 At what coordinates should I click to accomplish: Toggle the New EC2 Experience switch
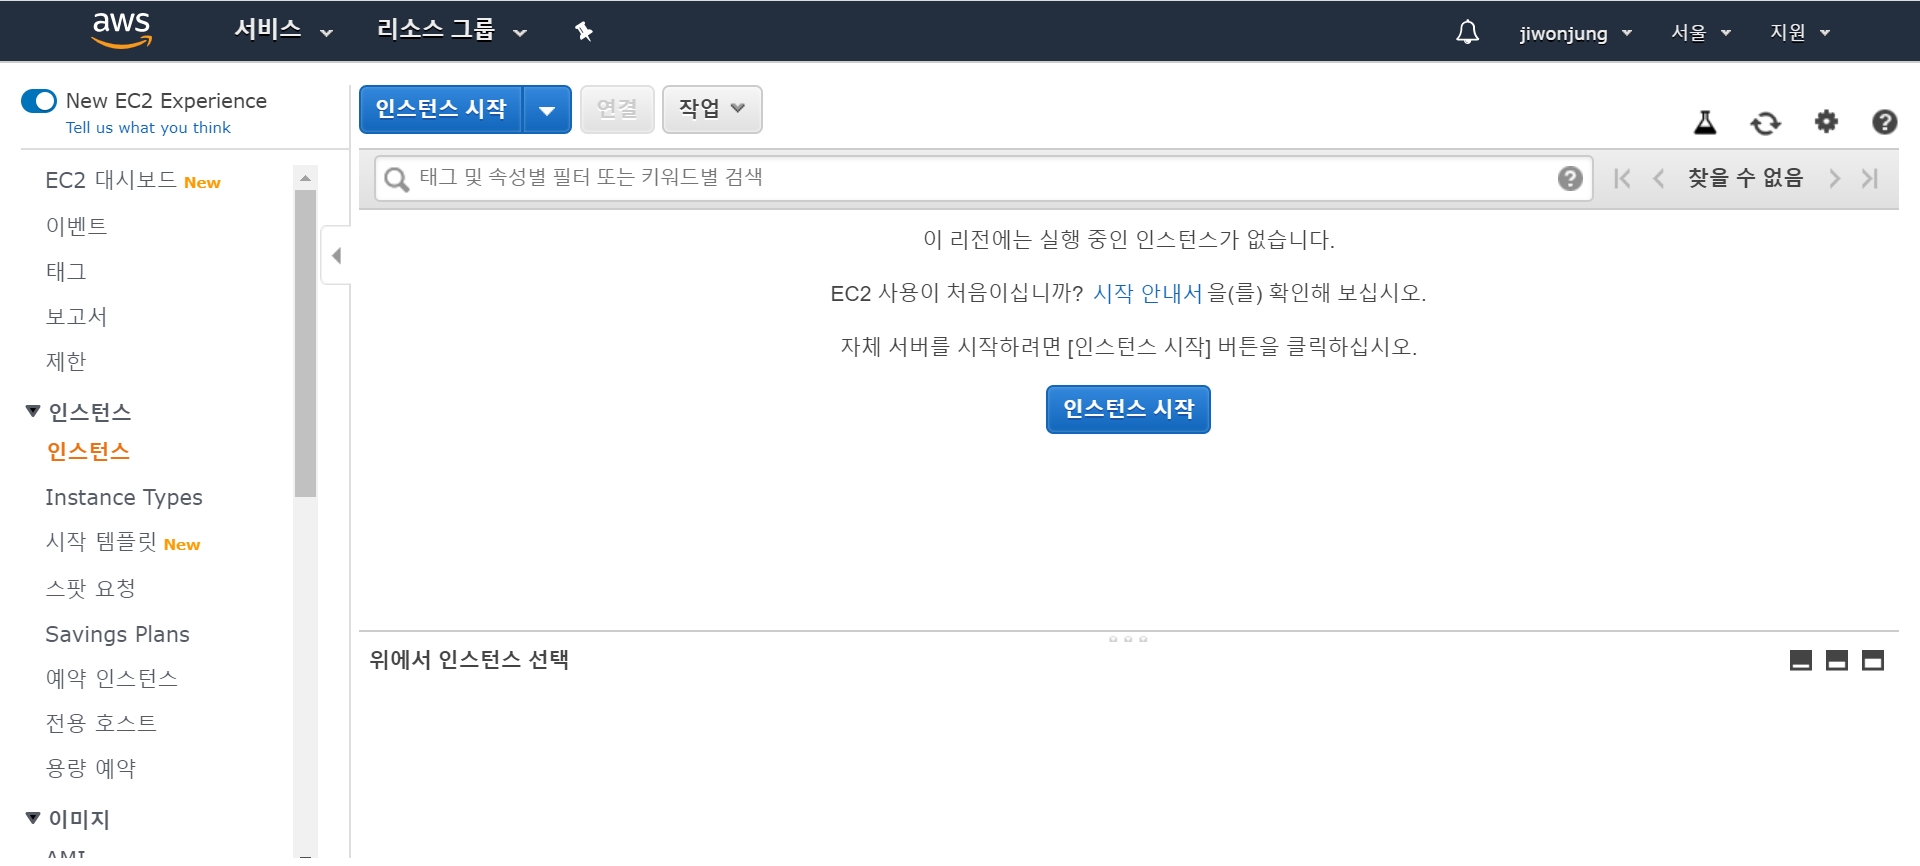coord(39,101)
